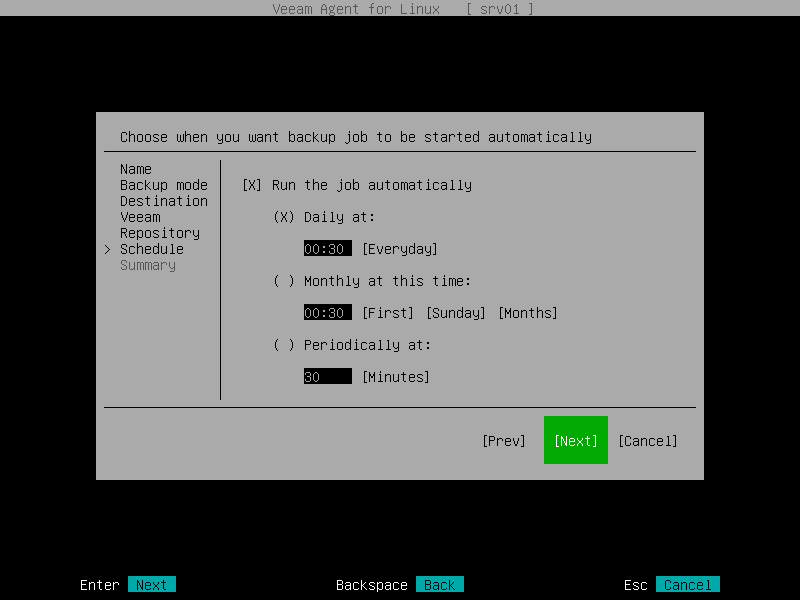The height and width of the screenshot is (600, 800).
Task: Click the [Cancel] button
Action: click(x=647, y=440)
